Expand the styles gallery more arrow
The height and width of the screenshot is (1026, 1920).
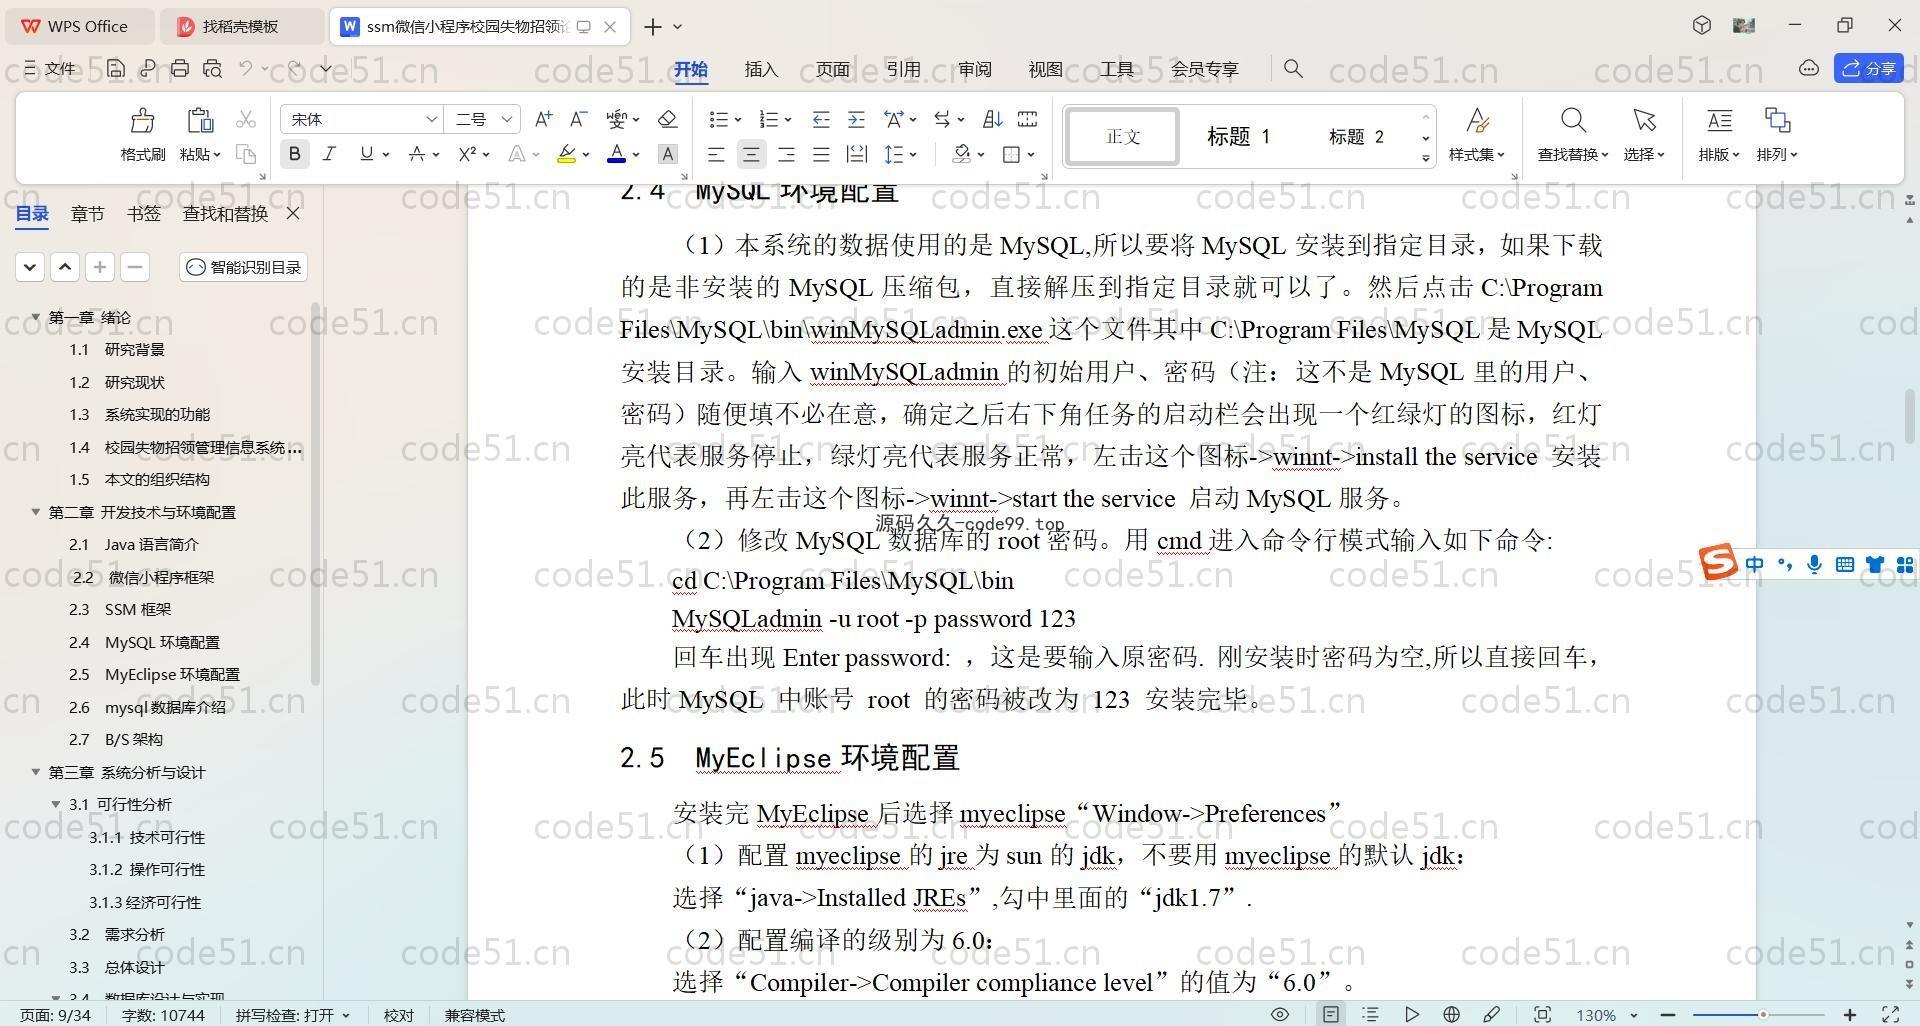tap(1425, 158)
